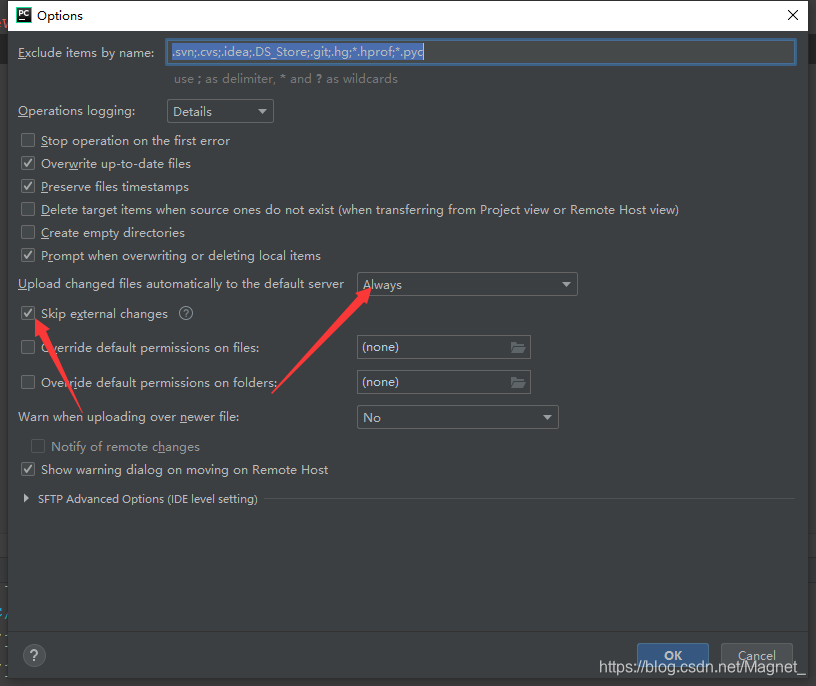
Task: Enable Override default permissions on files
Action: [28, 347]
